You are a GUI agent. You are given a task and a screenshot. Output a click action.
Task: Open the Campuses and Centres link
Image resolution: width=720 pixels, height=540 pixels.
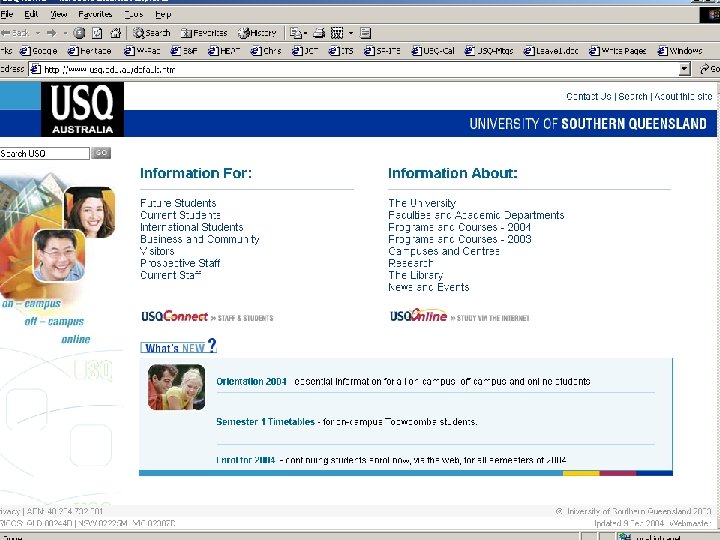444,251
